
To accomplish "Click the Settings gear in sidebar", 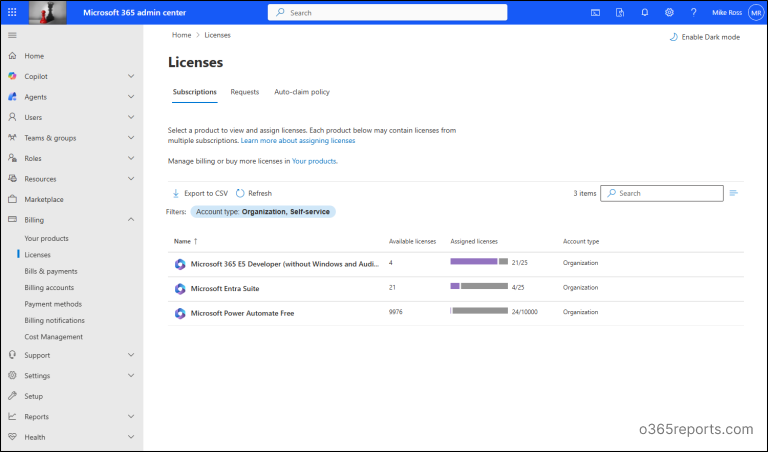I will 12,375.
